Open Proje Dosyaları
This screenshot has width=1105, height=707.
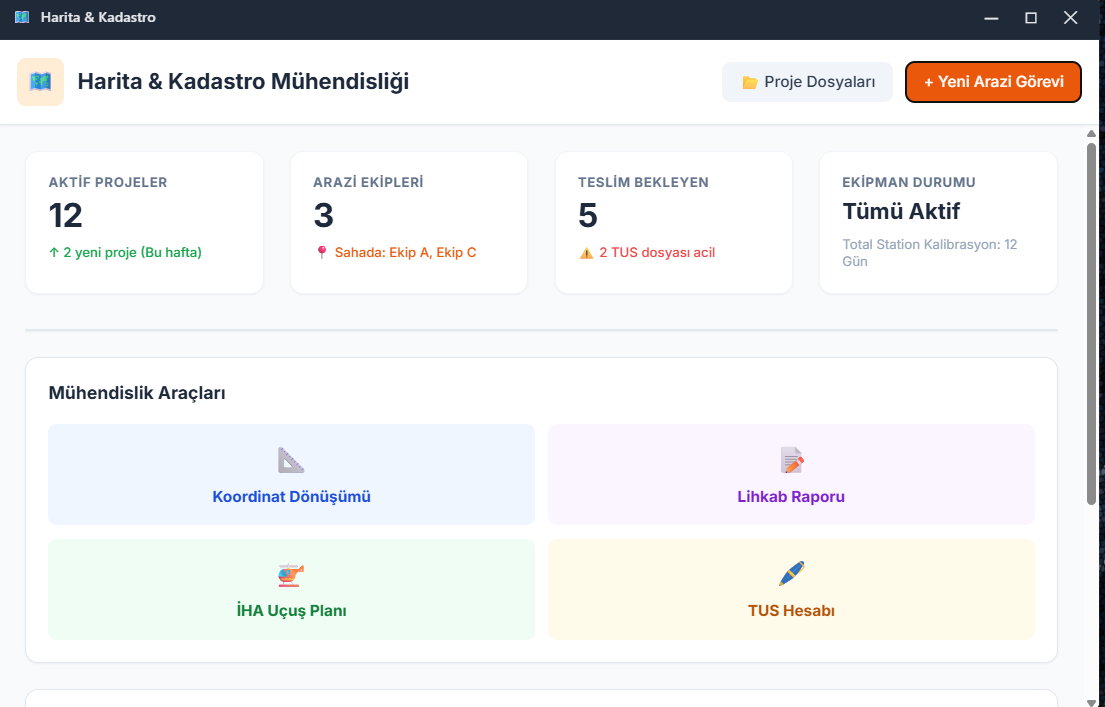(807, 82)
